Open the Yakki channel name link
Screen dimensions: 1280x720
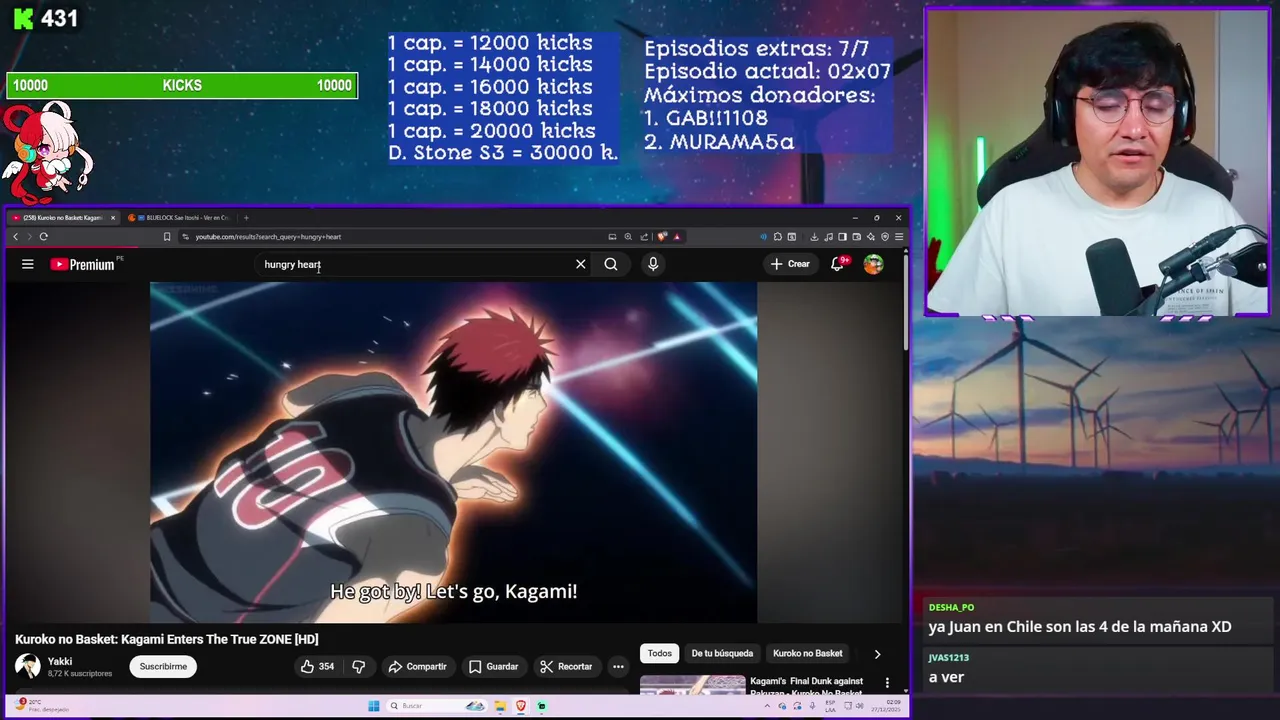point(59,661)
